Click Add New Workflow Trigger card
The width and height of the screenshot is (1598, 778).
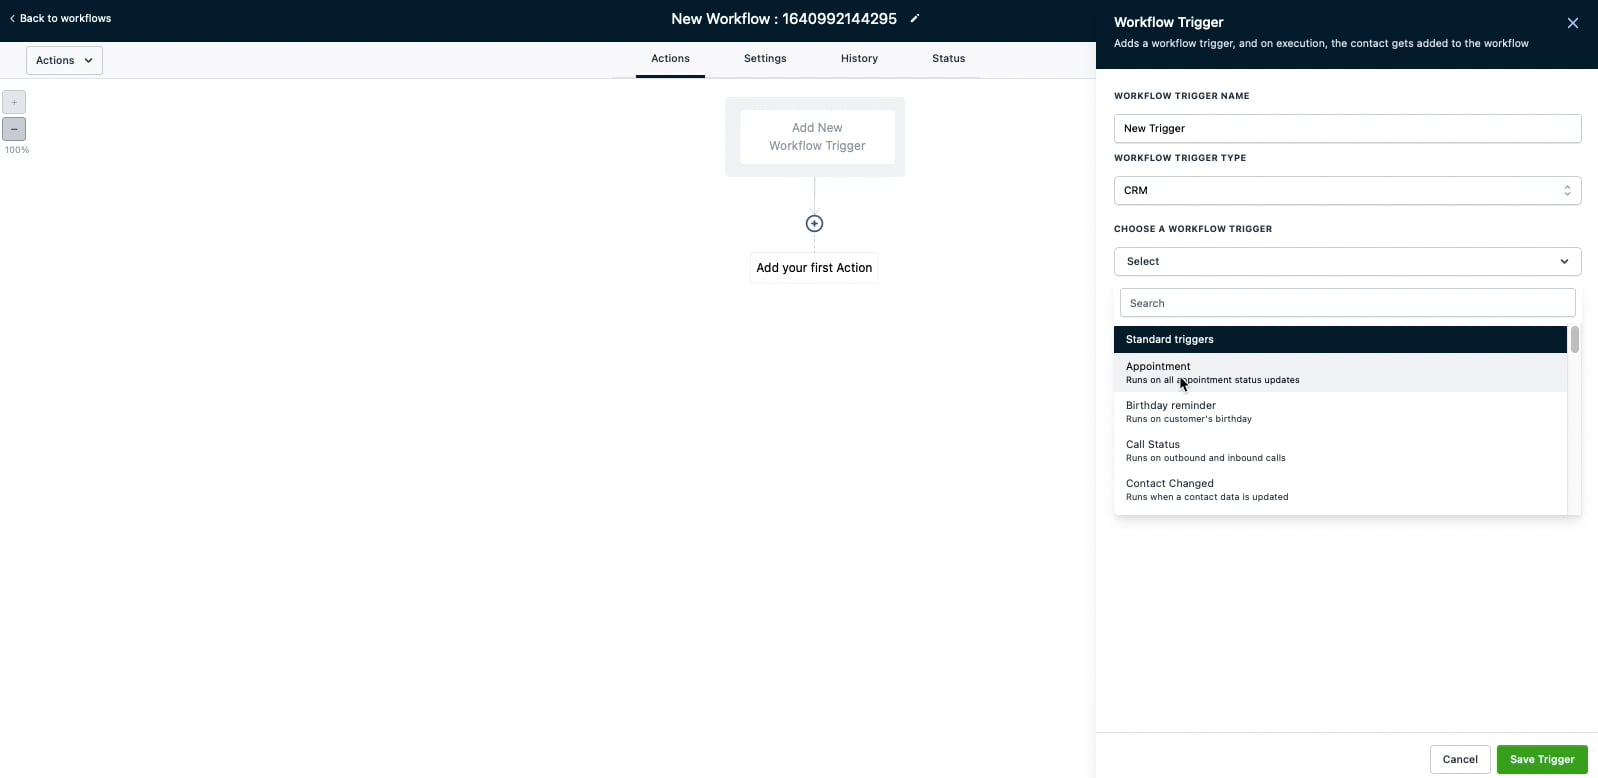click(816, 137)
